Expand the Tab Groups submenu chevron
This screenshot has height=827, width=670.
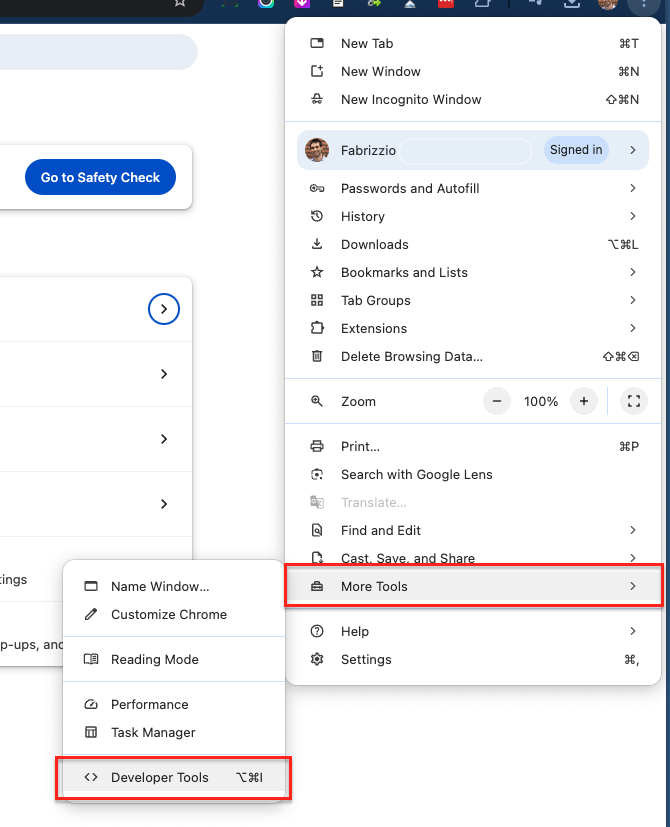633,301
